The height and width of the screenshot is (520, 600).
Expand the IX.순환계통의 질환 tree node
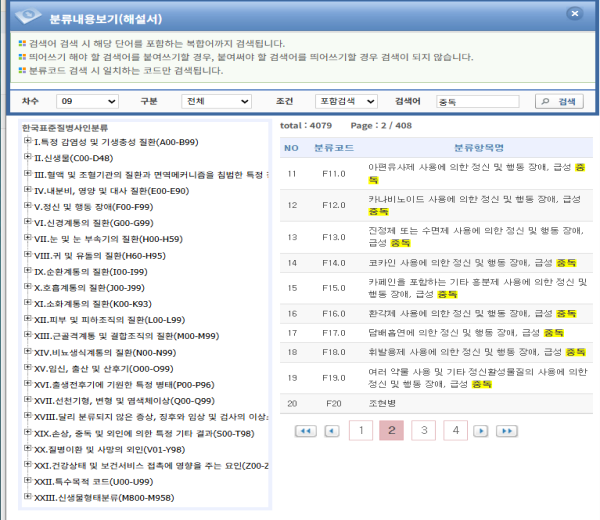point(26,271)
